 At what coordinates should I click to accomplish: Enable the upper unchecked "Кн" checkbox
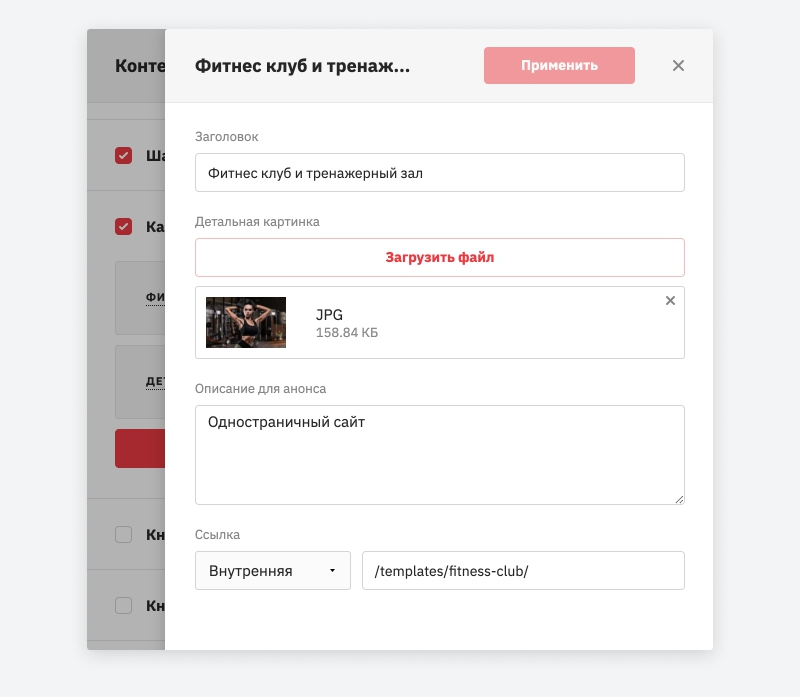pyautogui.click(x=124, y=535)
